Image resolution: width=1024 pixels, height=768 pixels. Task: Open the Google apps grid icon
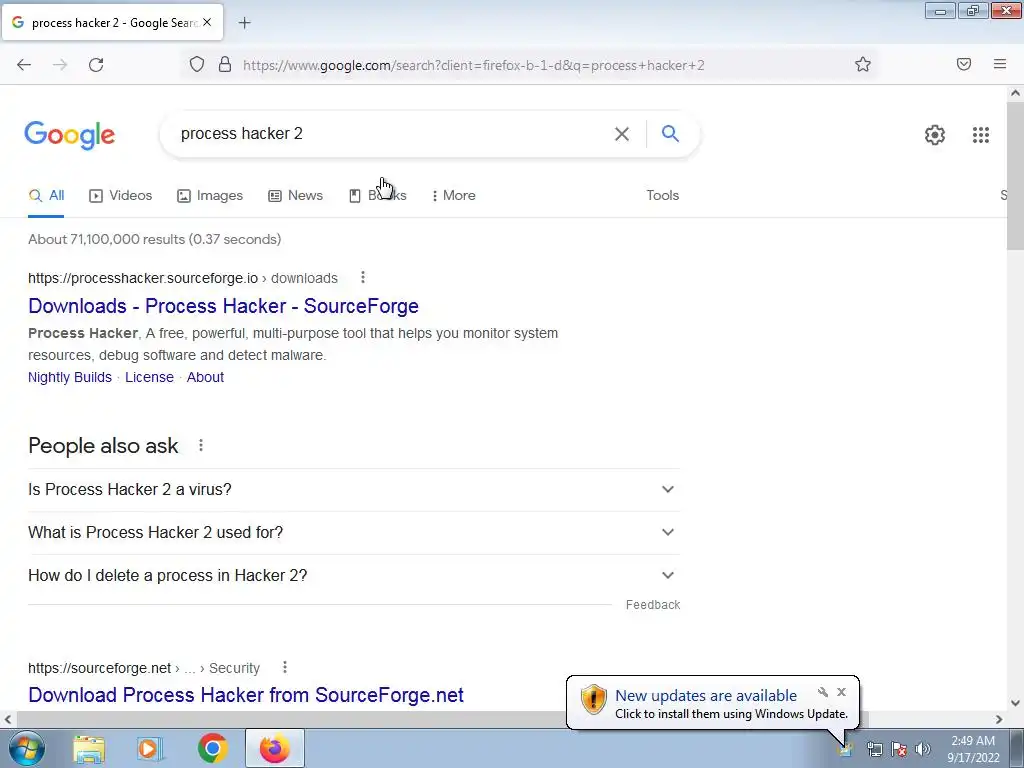tap(980, 135)
